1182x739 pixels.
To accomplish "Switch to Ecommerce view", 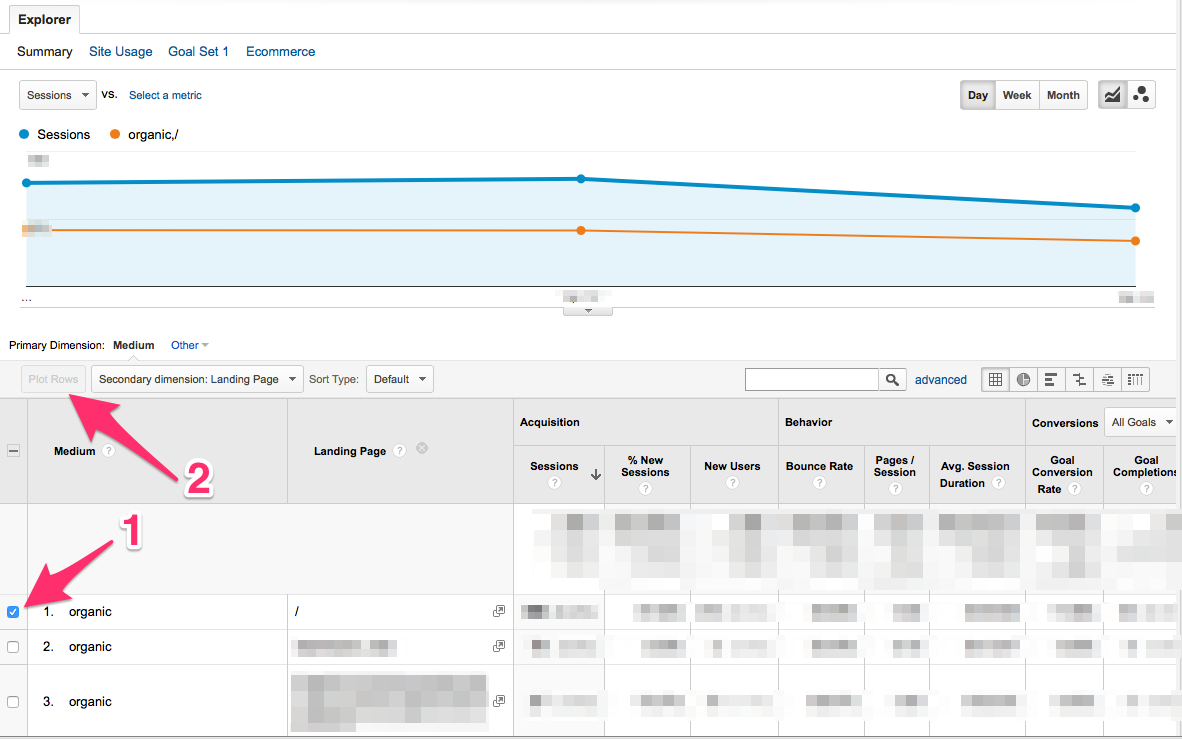I will click(x=280, y=51).
